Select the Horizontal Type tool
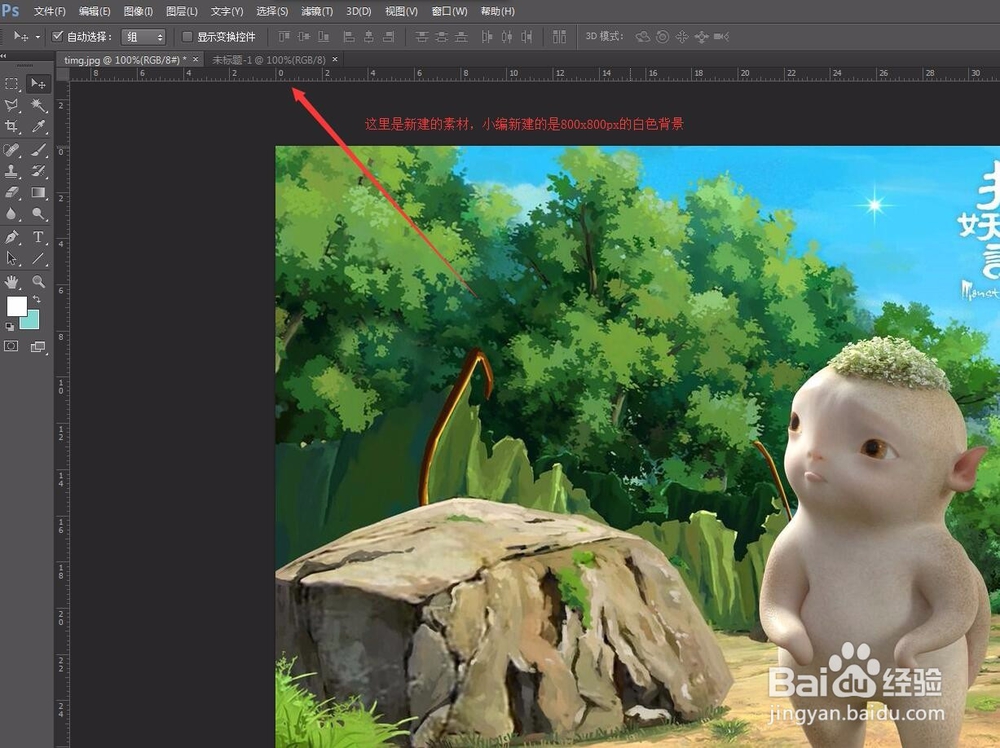 pos(38,237)
